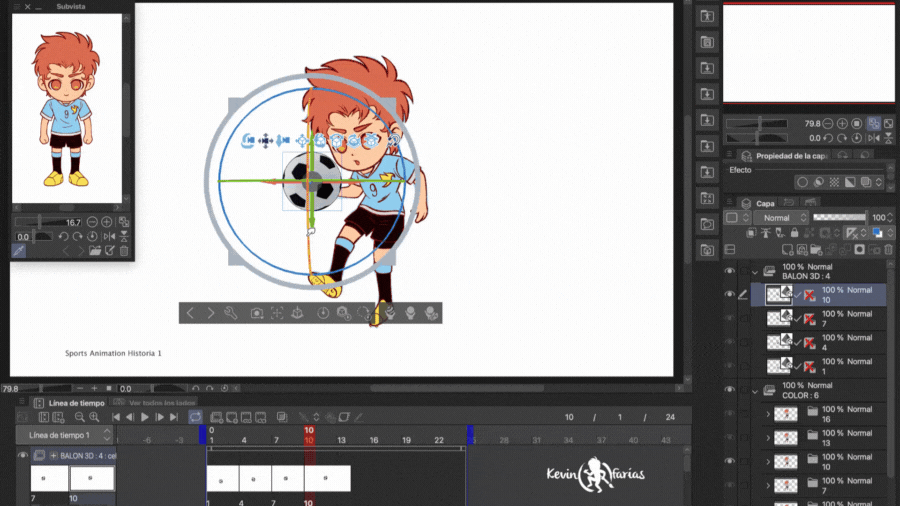
Task: Delete the image in Subvista panel
Action: (124, 251)
